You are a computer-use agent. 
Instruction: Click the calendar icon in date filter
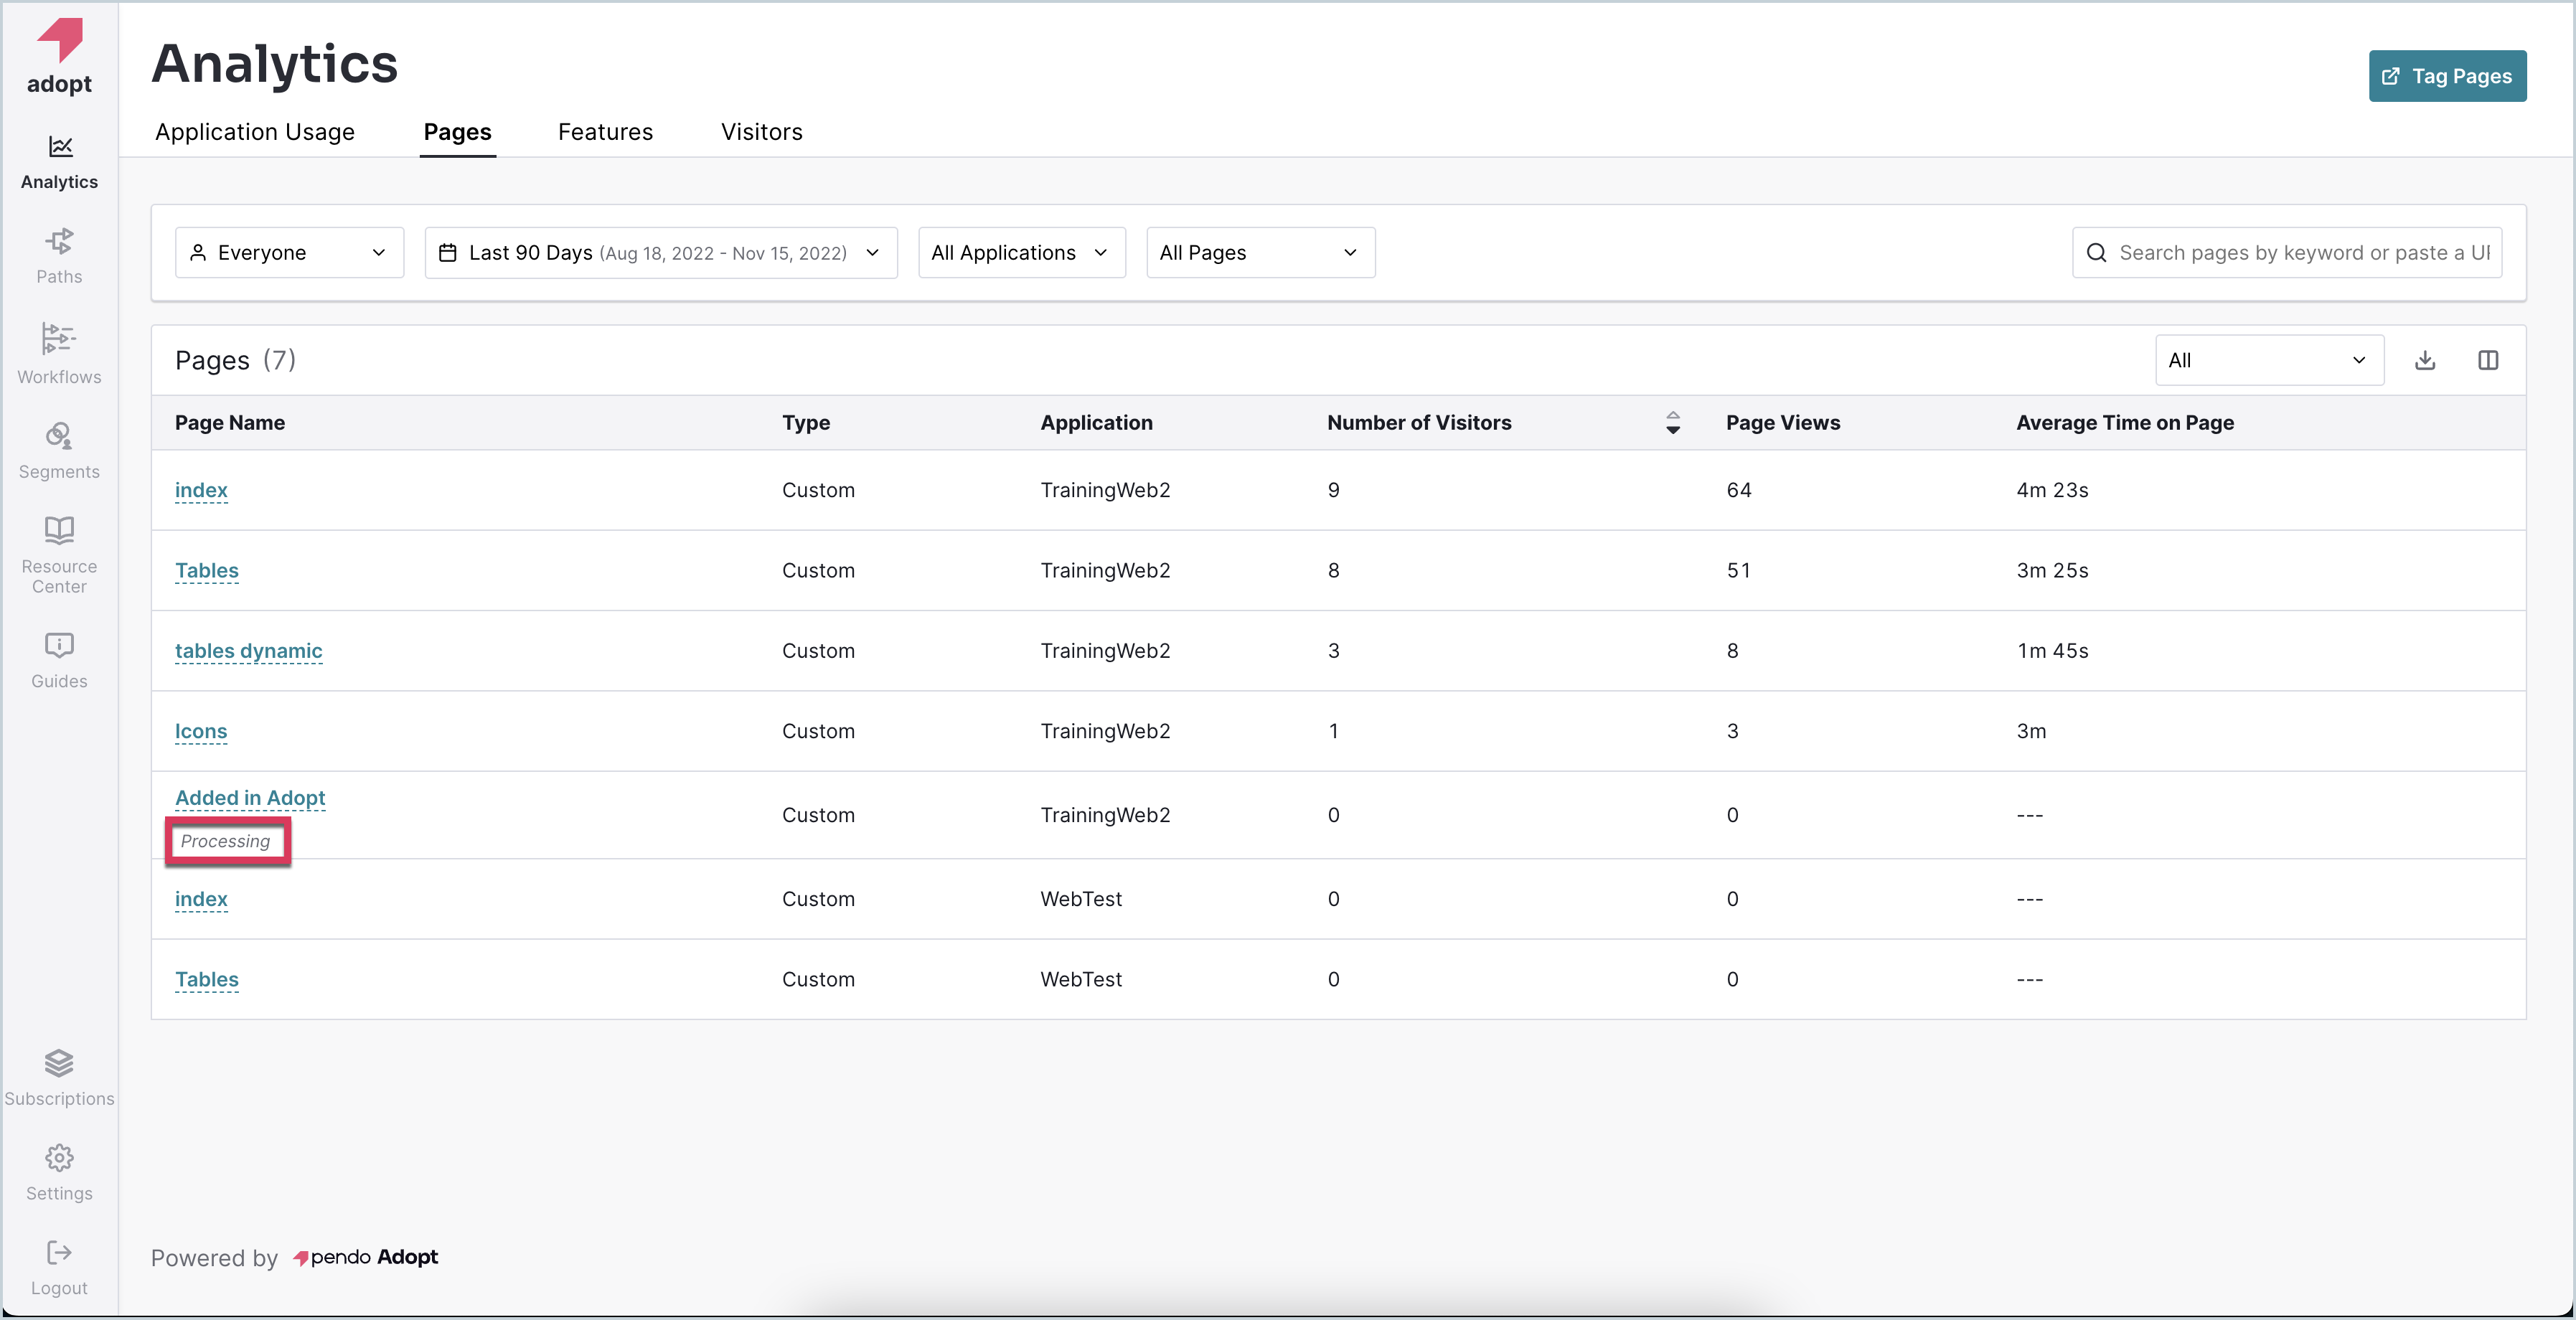click(x=448, y=253)
